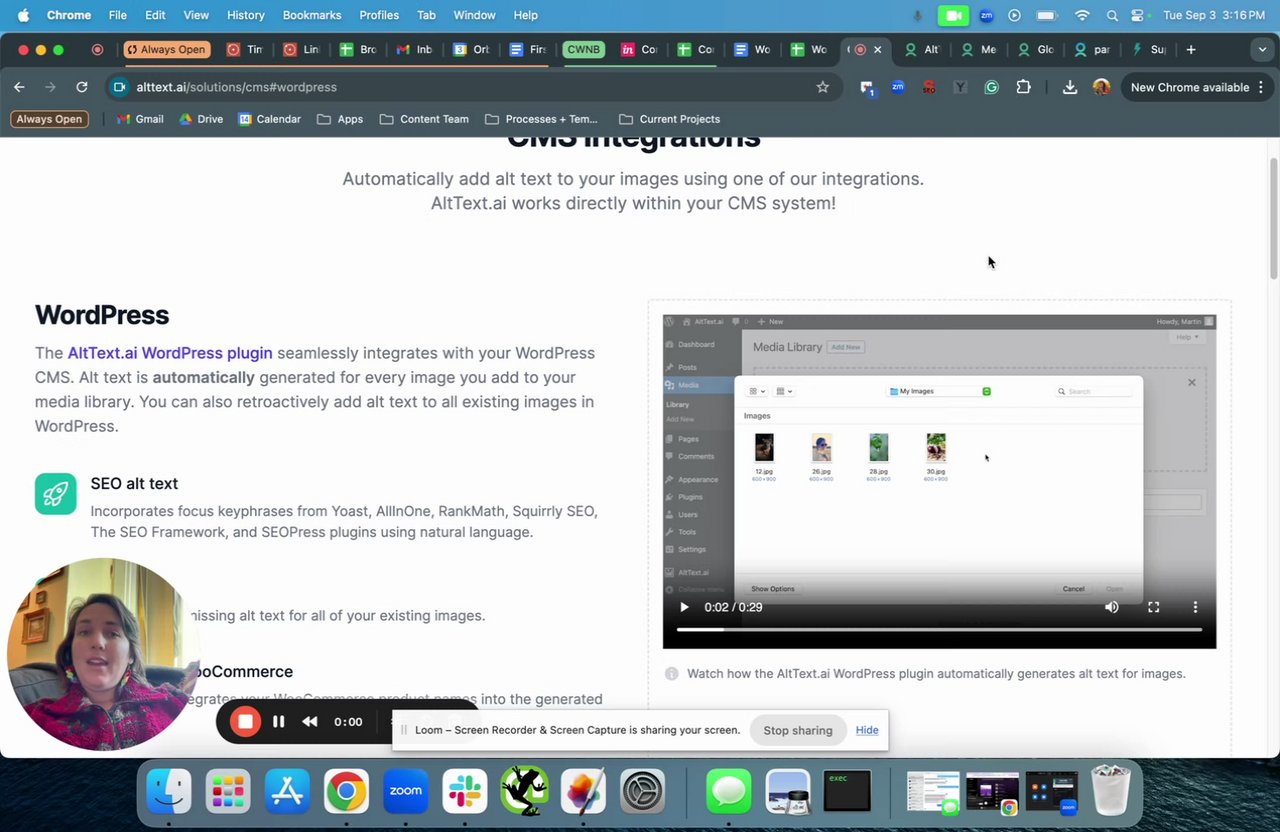Click the Always Open bookmark bar label
This screenshot has height=832, width=1280.
tap(49, 119)
